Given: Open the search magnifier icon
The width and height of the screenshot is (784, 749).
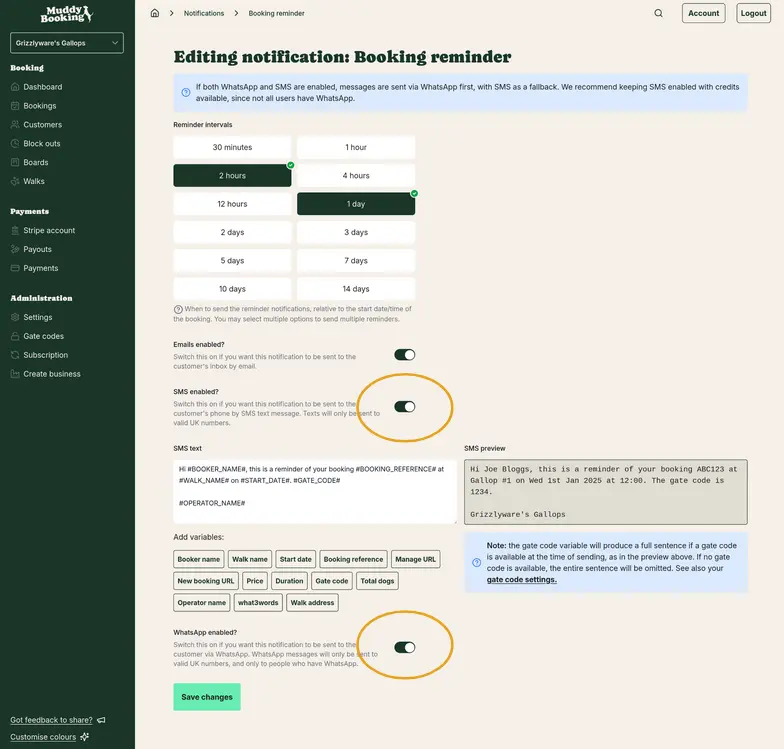Looking at the screenshot, I should (658, 13).
